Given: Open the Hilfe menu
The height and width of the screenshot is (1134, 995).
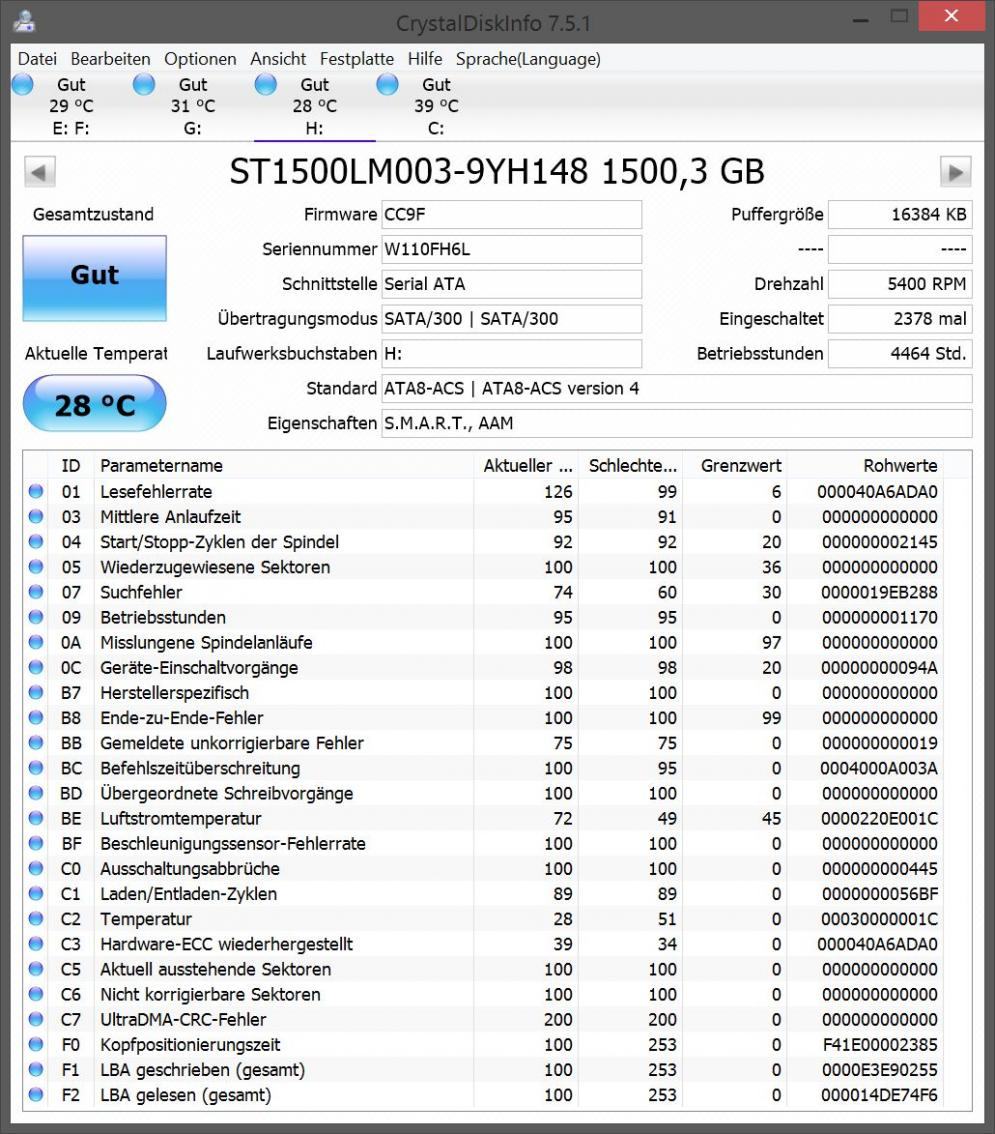Looking at the screenshot, I should coord(425,59).
